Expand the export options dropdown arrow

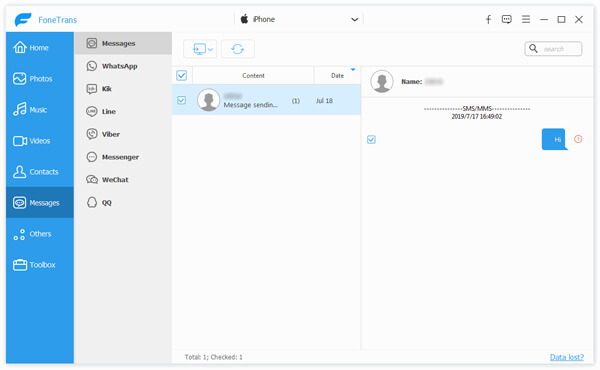coord(210,49)
